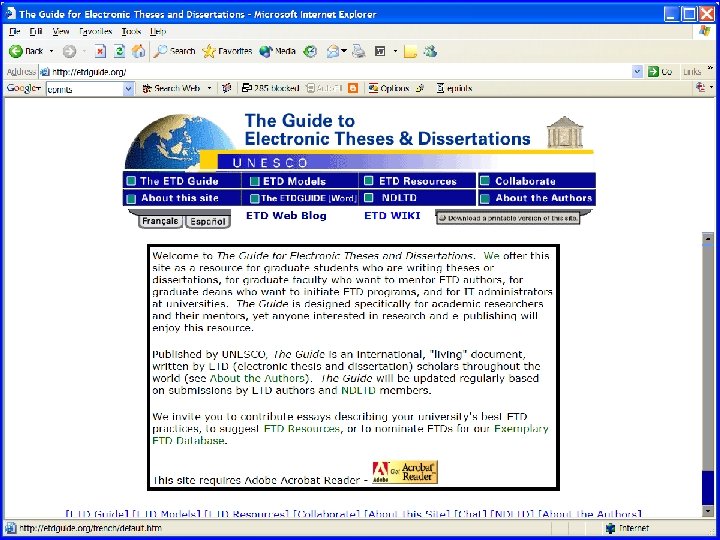The width and height of the screenshot is (720, 540).
Task: Open ETD Models in the navigation bar
Action: click(299, 181)
